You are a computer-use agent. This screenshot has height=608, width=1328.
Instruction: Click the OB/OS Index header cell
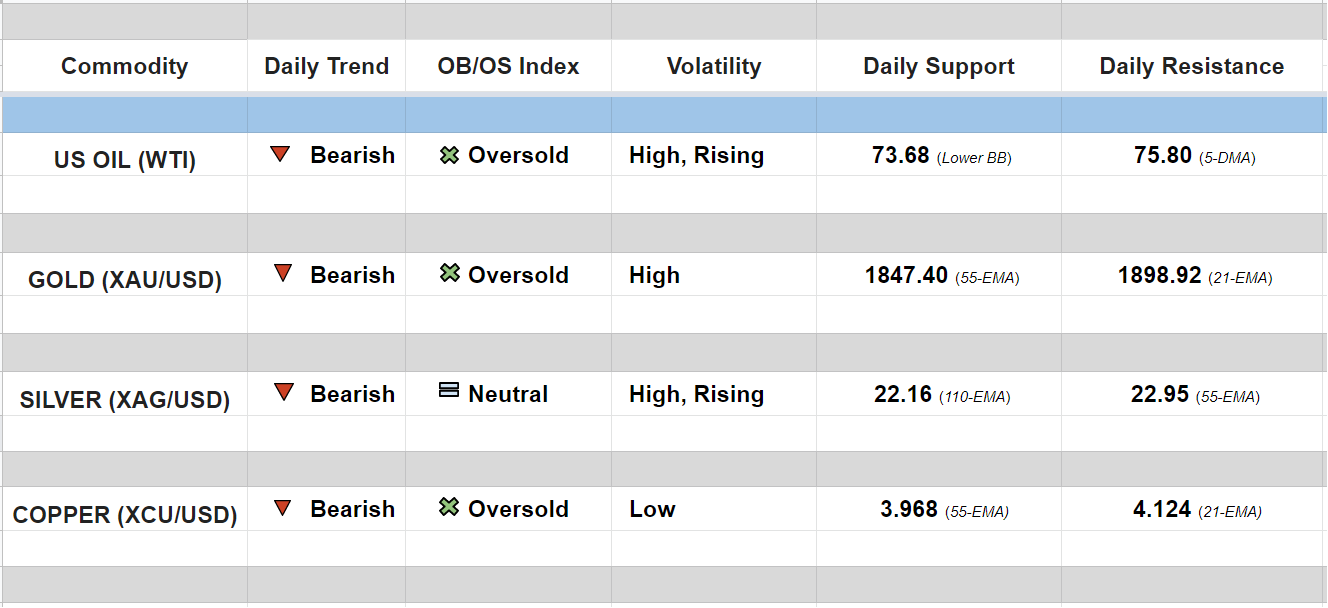click(508, 67)
